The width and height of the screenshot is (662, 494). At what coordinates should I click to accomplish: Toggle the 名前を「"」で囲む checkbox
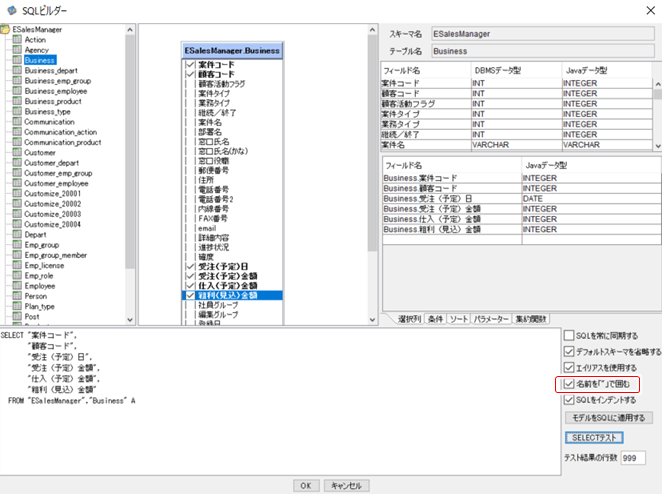coord(569,384)
